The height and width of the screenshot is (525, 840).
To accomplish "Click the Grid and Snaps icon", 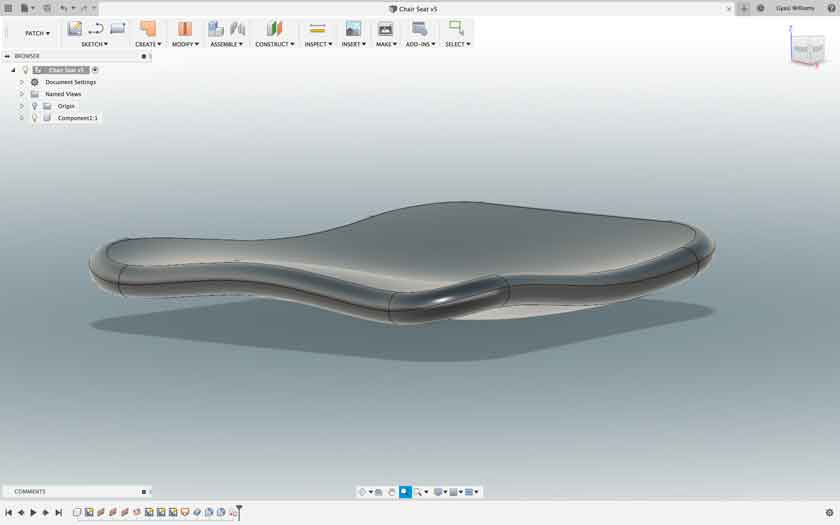I will click(454, 492).
